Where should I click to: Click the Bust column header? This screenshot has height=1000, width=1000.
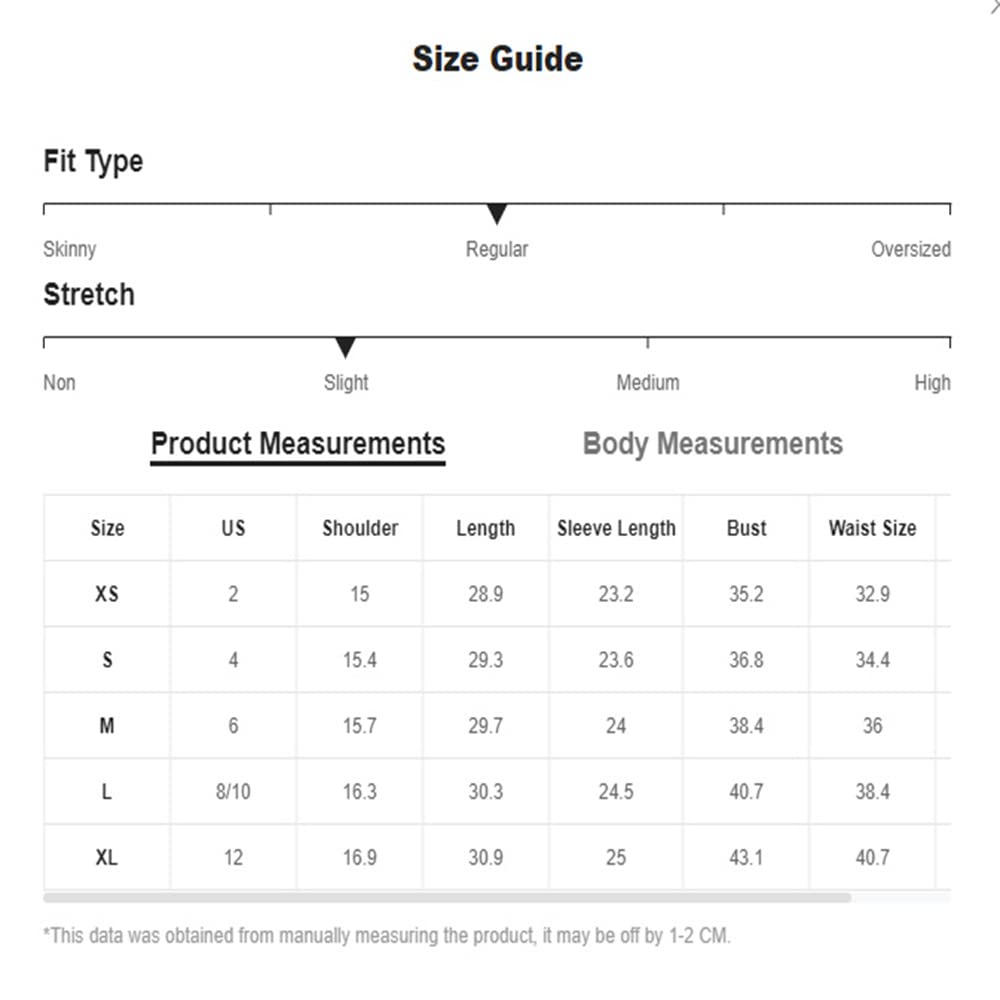(x=746, y=528)
